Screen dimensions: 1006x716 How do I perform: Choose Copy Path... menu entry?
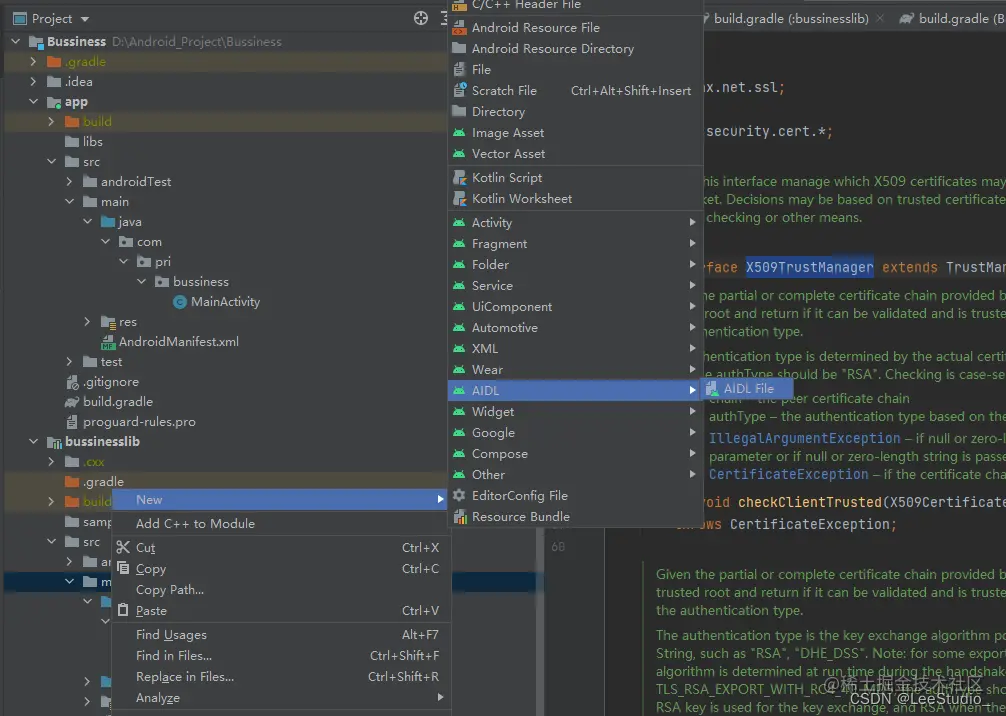pyautogui.click(x=280, y=590)
